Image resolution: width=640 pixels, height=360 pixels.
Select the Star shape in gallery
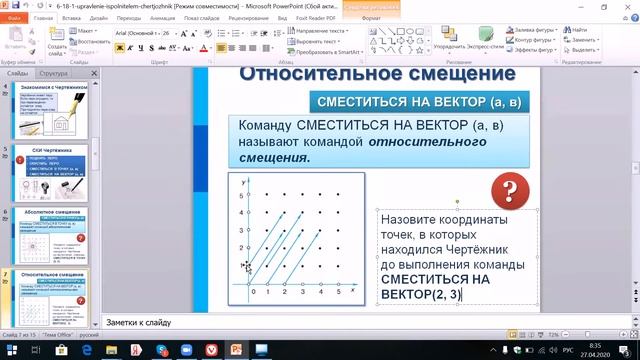[419, 51]
